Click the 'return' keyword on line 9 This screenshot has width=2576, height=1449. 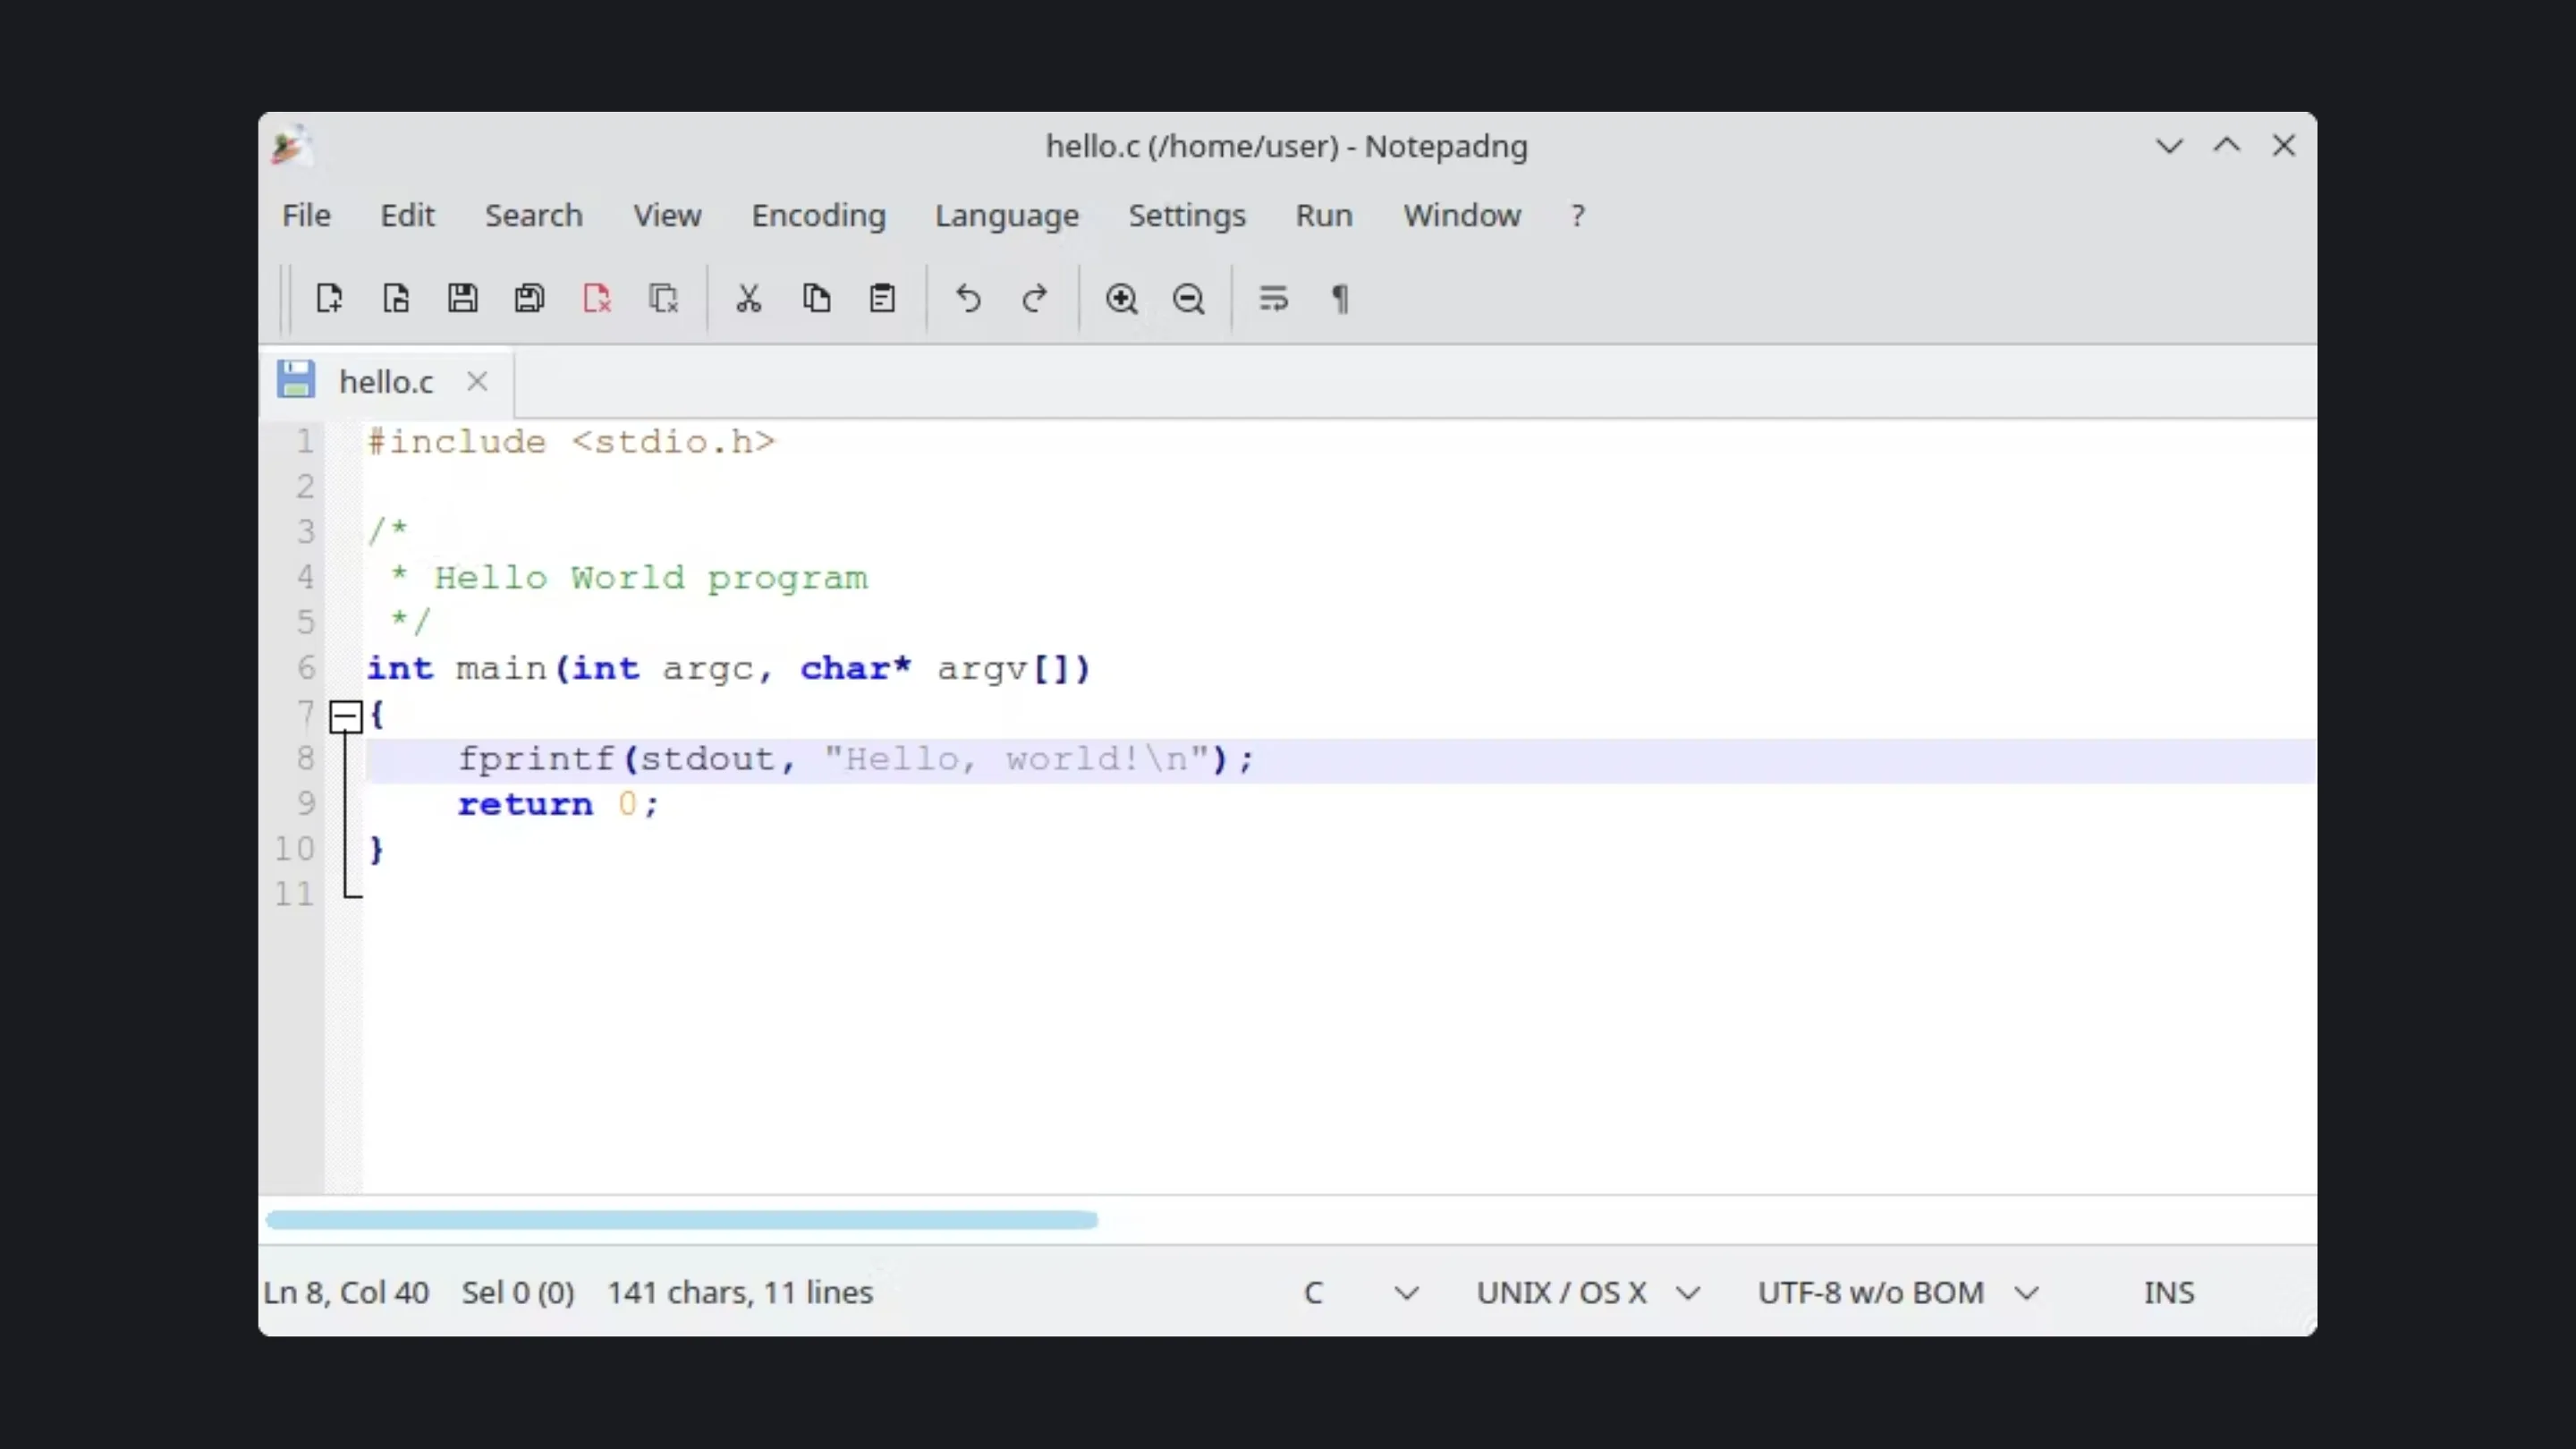(525, 803)
